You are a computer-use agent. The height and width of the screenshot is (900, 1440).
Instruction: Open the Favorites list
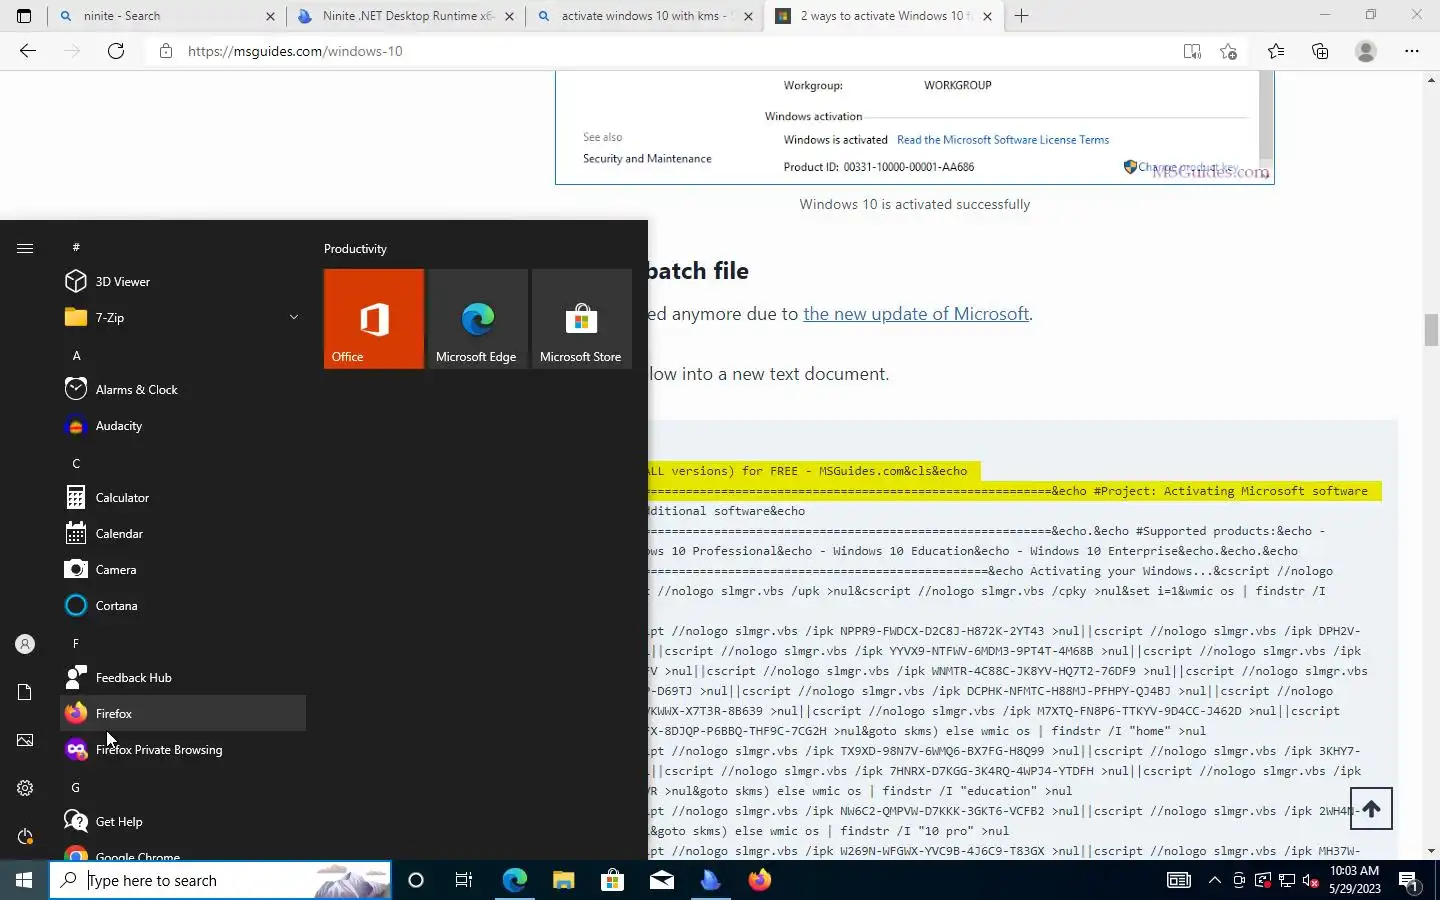[x=1276, y=51]
